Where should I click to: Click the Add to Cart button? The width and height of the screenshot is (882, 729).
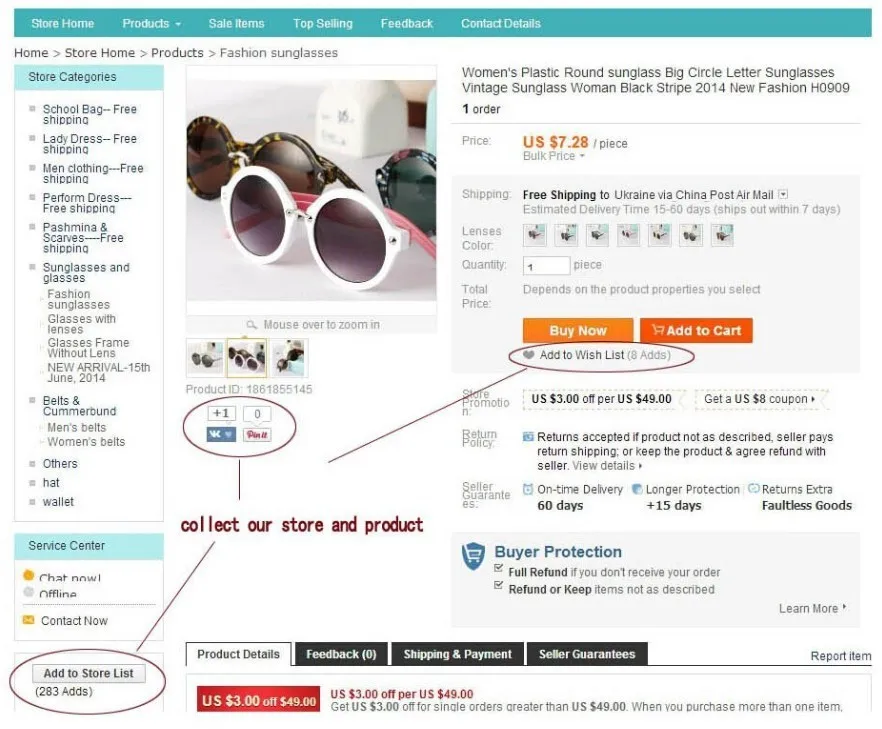click(696, 330)
